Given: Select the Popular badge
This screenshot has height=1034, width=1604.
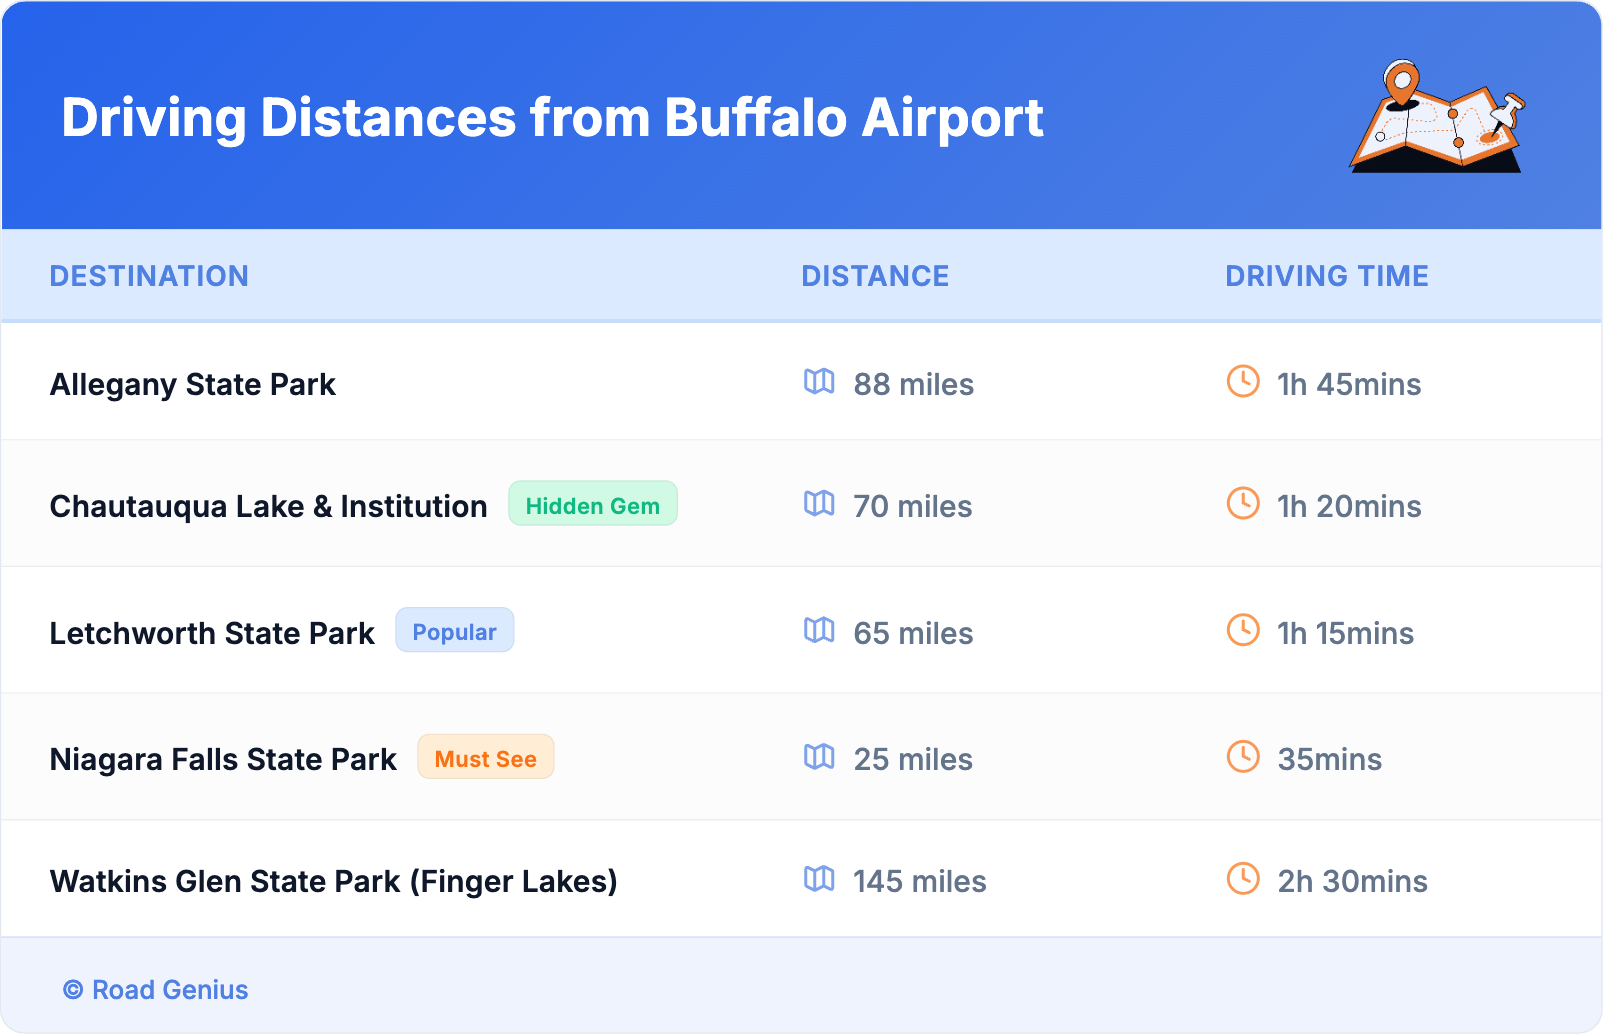Looking at the screenshot, I should 455,631.
